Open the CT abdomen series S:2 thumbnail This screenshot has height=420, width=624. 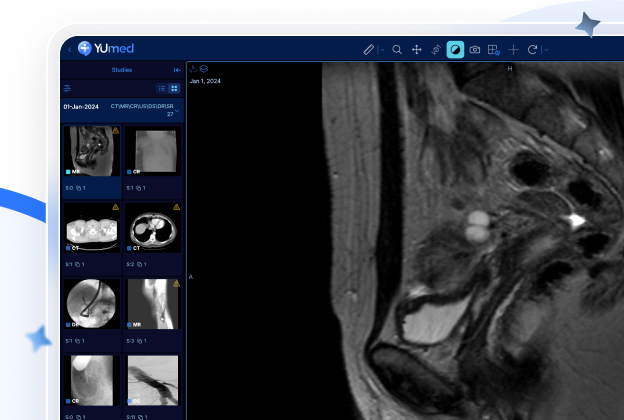[153, 227]
